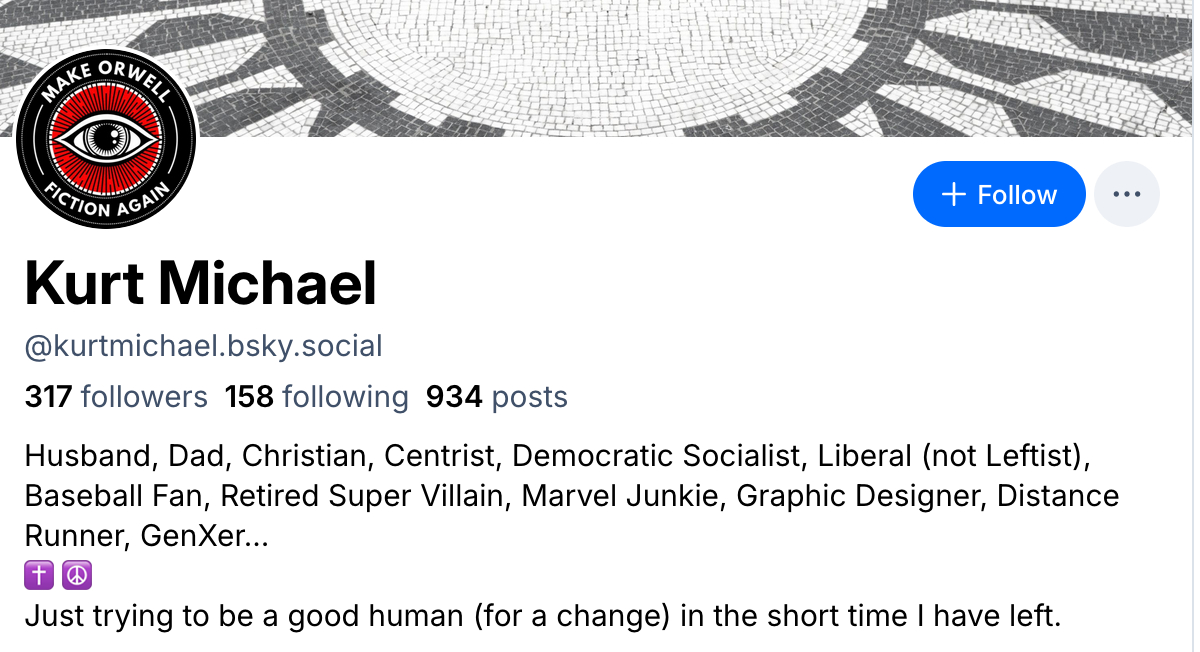The image size is (1200, 652).
Task: Follow Kurt Michael's account
Action: point(998,194)
